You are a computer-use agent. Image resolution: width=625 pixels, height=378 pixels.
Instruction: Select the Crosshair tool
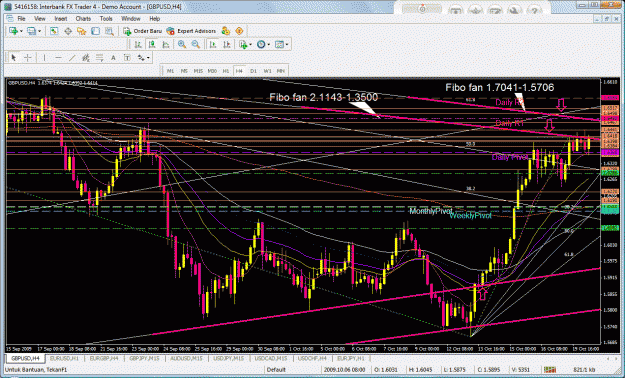tap(28, 58)
